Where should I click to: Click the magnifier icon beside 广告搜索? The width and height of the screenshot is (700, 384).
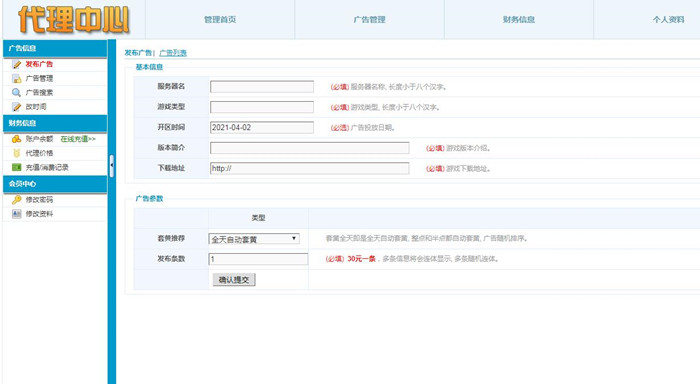click(x=17, y=93)
